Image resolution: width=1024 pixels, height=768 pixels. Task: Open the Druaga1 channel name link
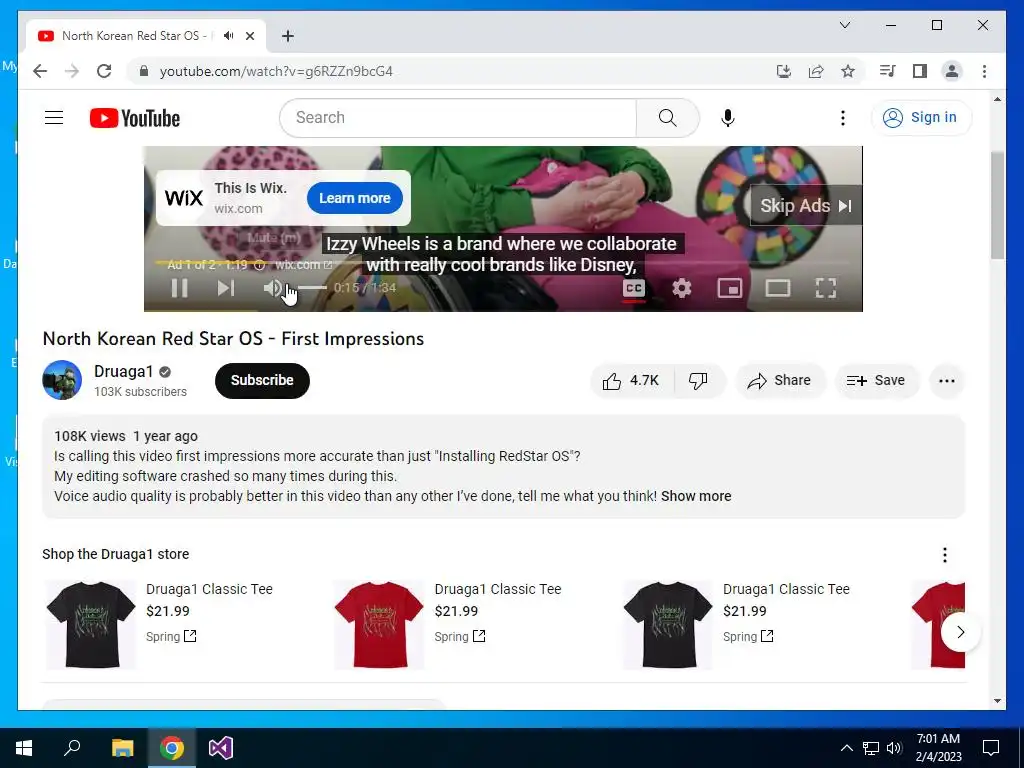pos(123,371)
